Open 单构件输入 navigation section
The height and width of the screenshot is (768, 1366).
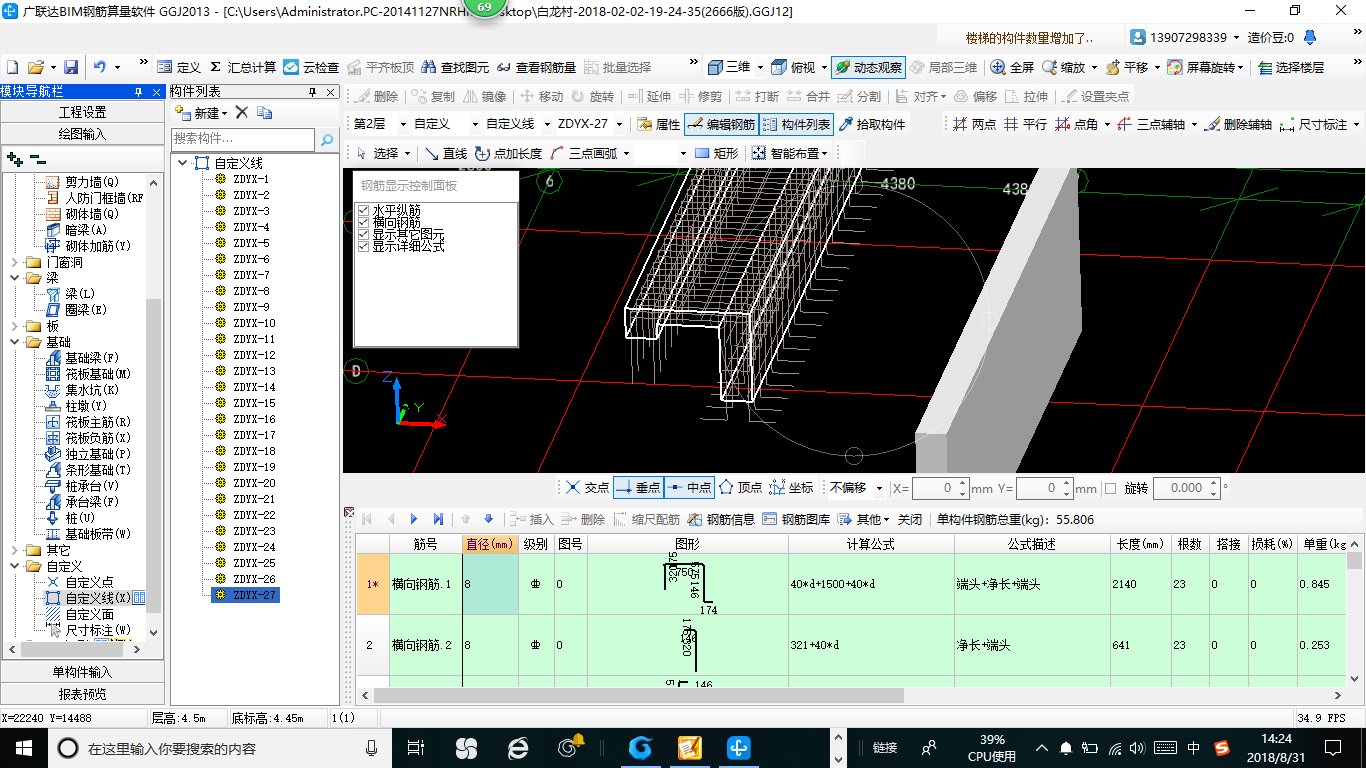[82, 672]
